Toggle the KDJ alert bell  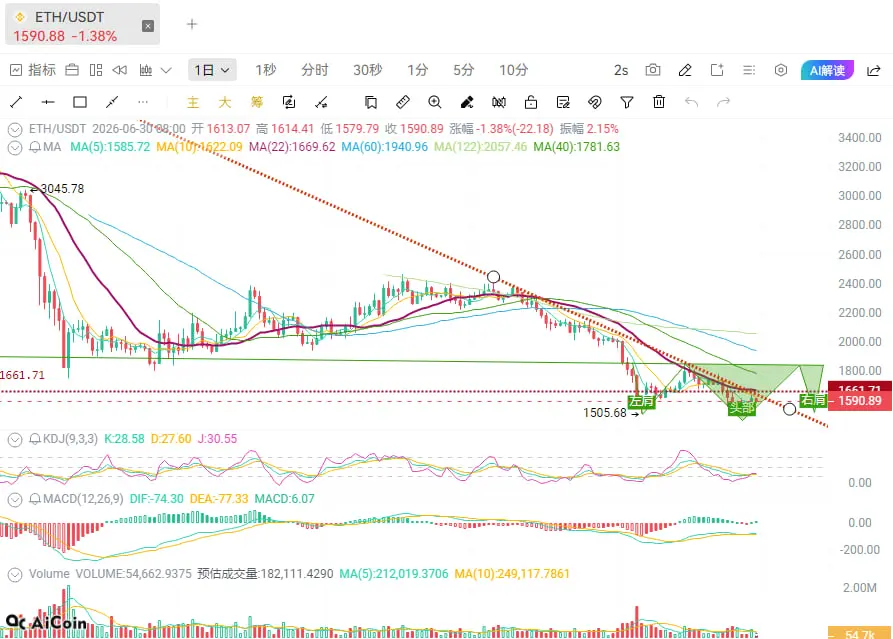[x=35, y=439]
